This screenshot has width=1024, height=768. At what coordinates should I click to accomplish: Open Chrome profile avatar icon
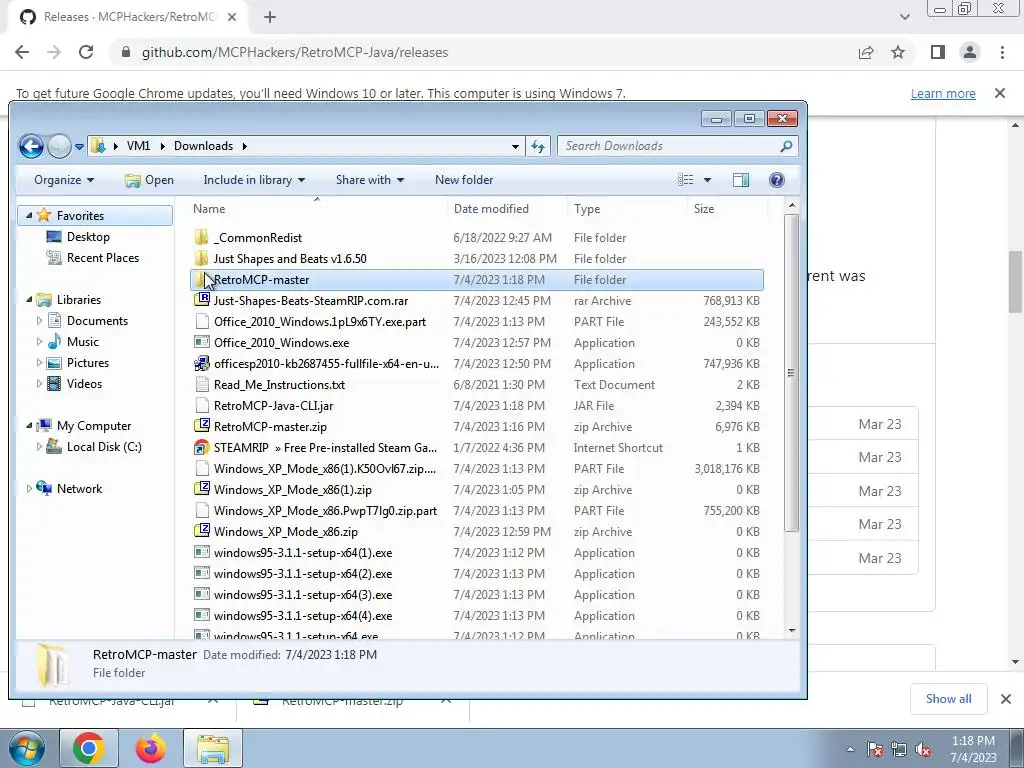(970, 52)
